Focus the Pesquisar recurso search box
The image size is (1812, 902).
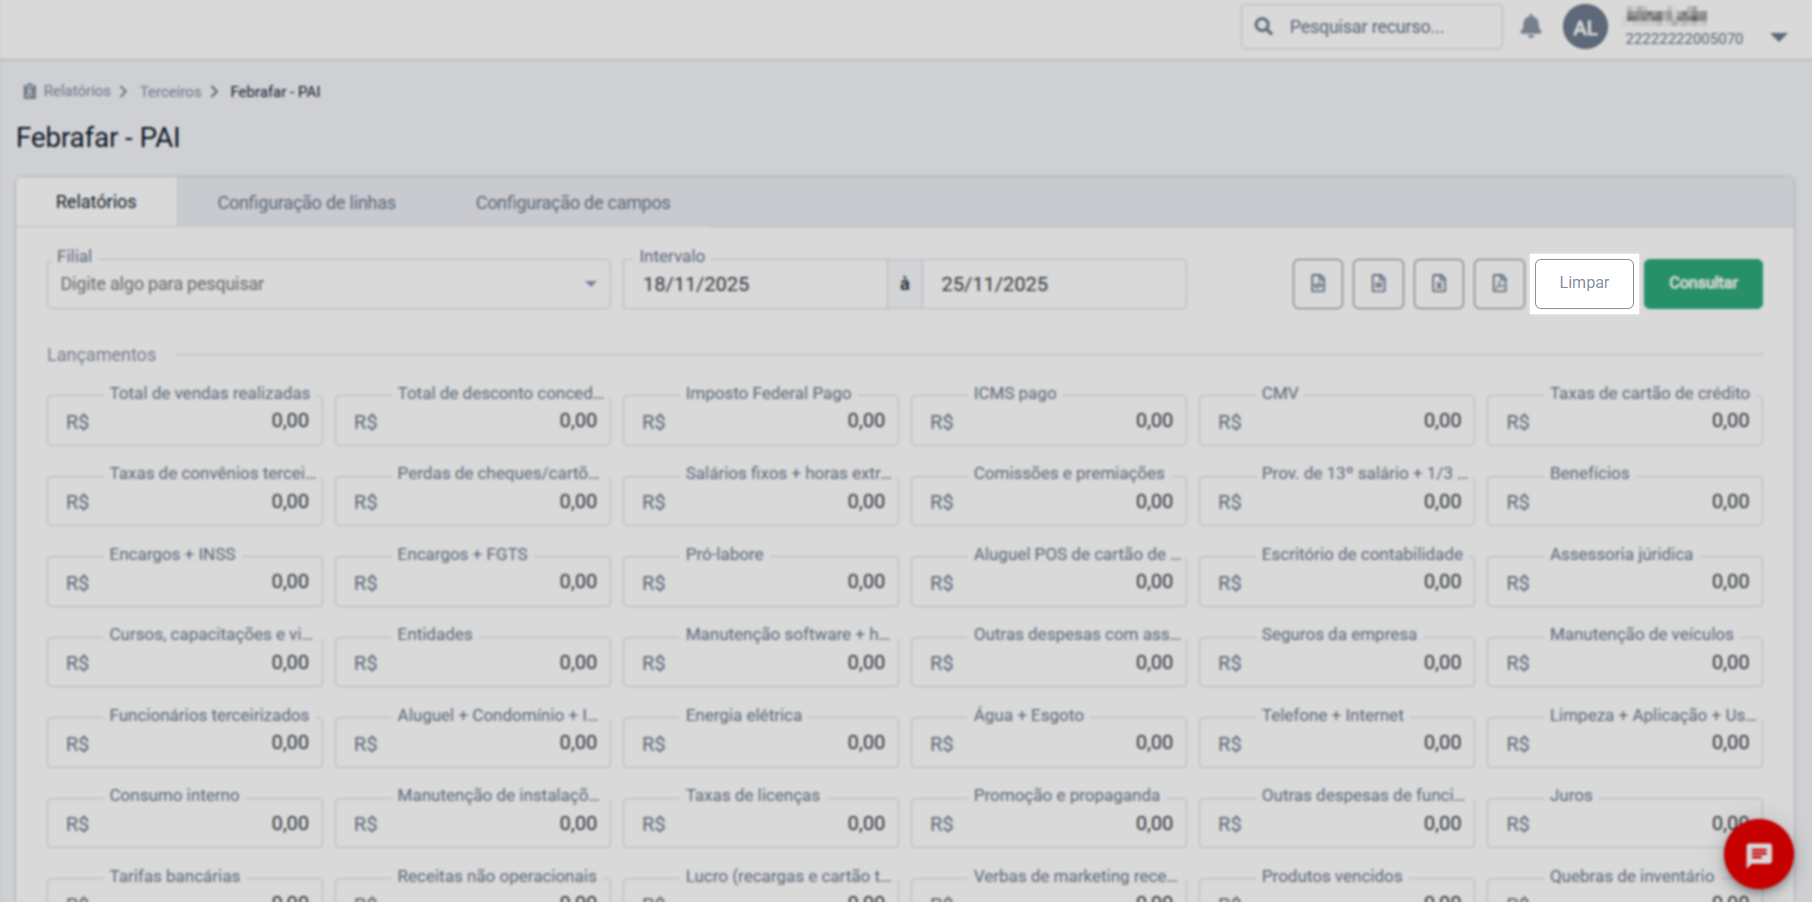tap(1372, 27)
